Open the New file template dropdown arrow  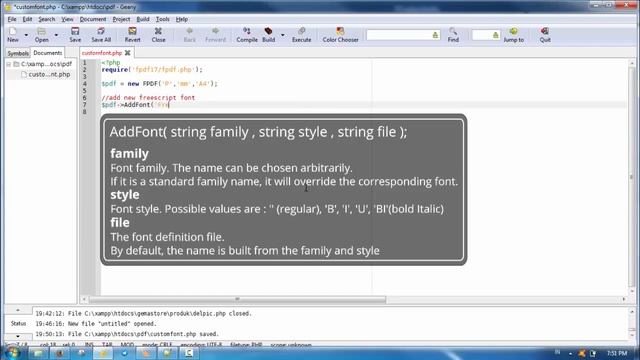(26, 35)
